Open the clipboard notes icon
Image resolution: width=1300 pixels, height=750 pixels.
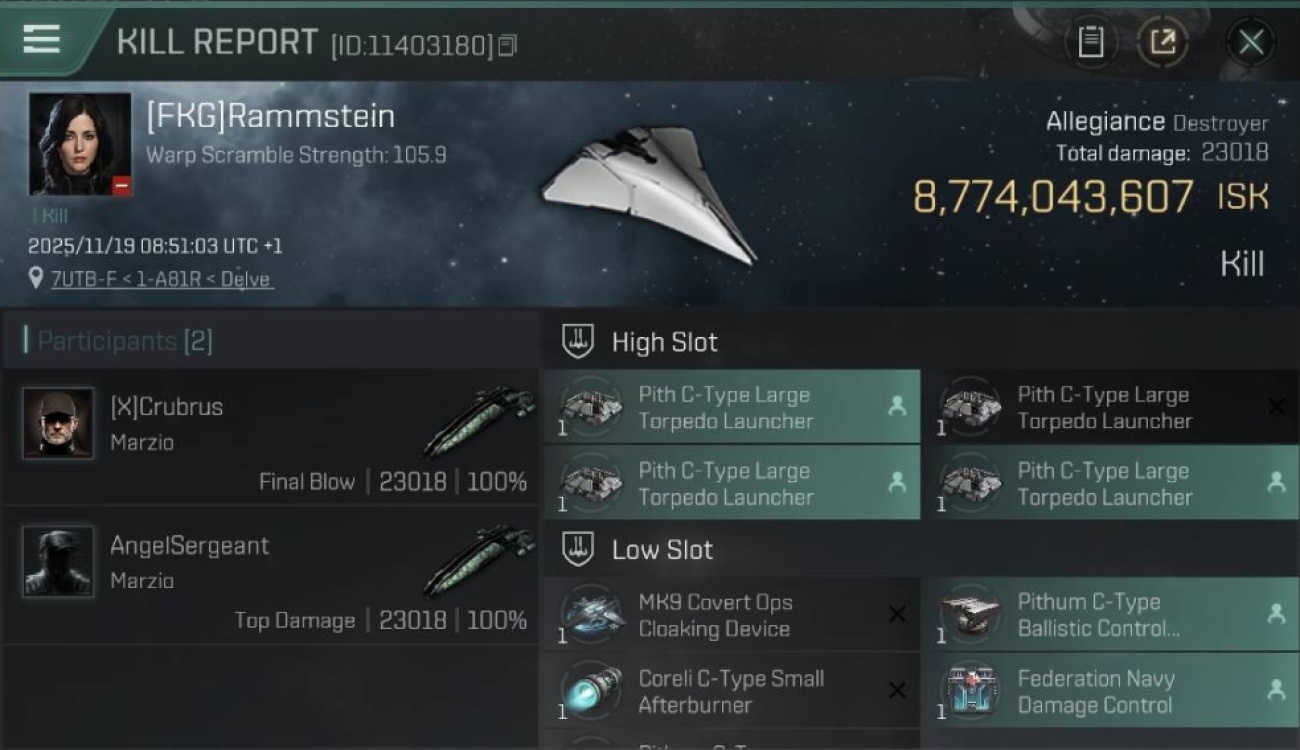coord(1090,42)
